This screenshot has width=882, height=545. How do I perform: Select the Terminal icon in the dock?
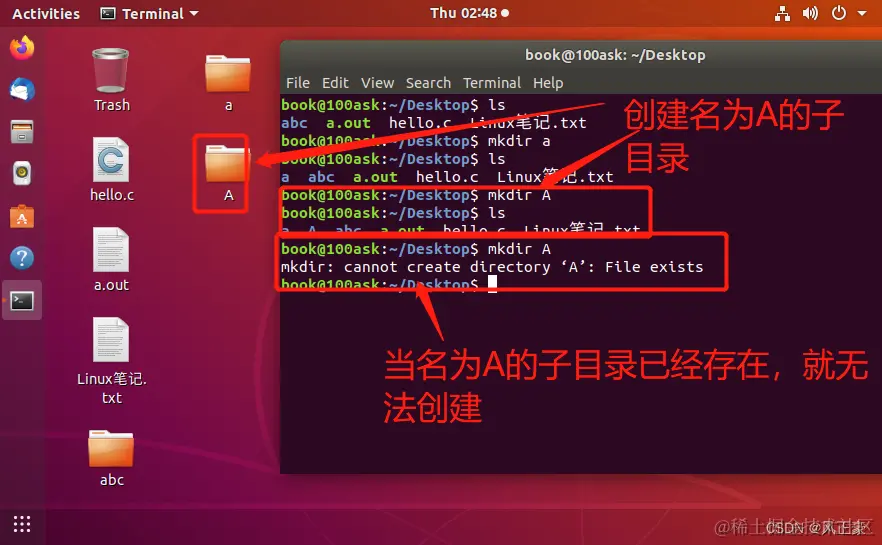click(22, 301)
